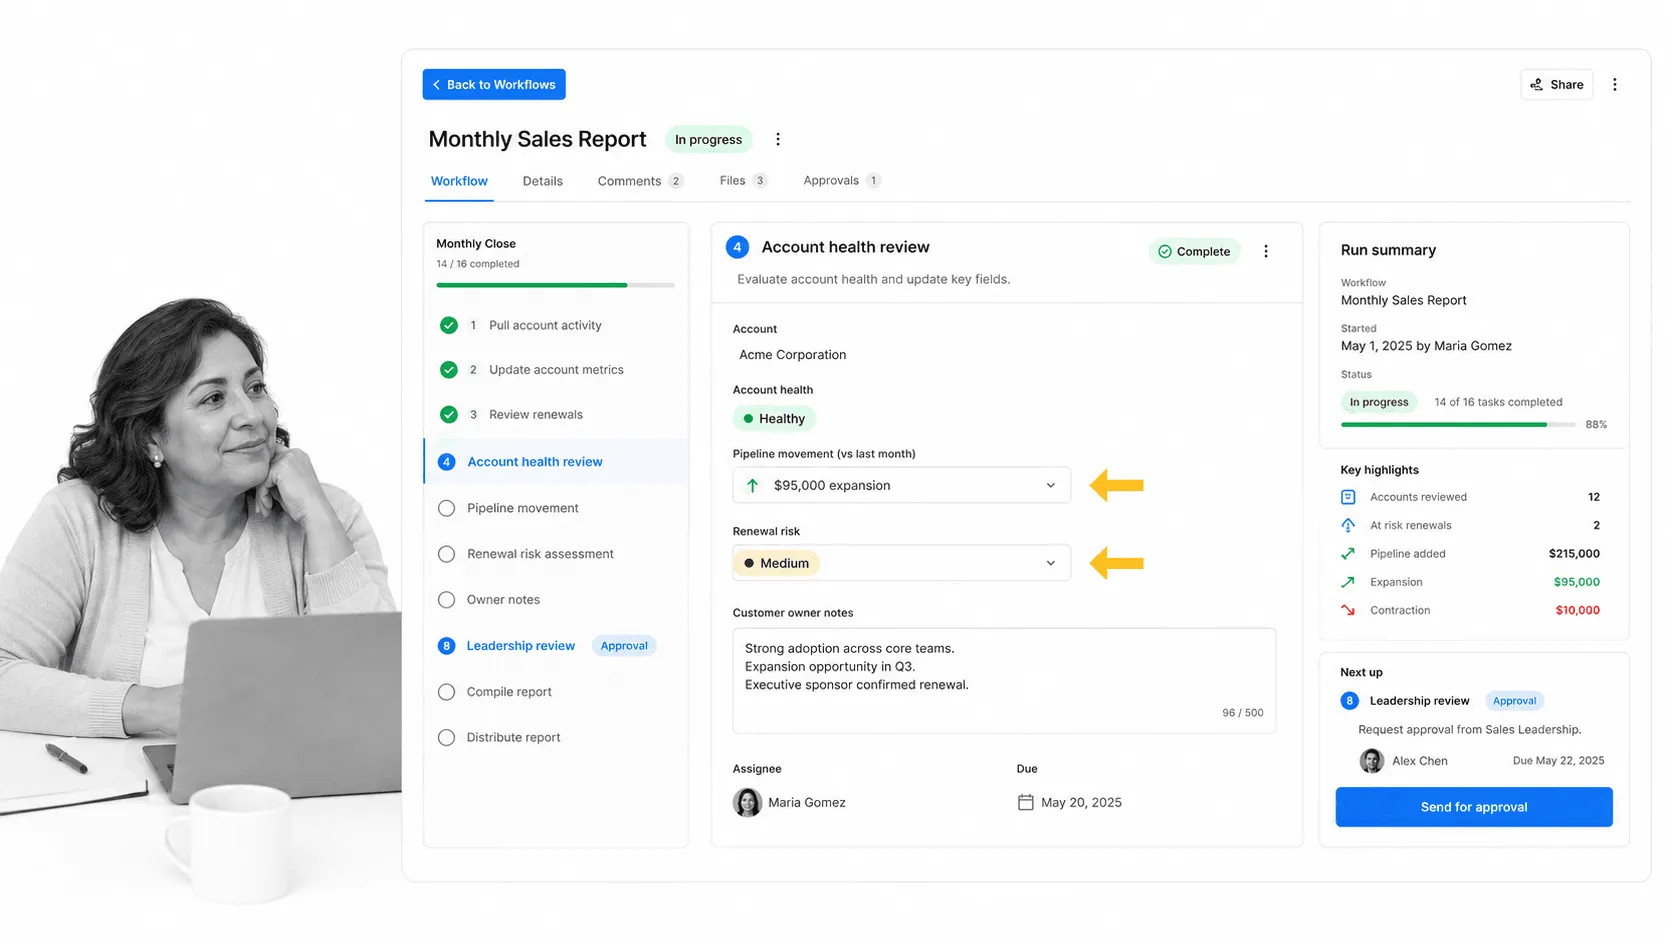Select the empty circle for Pipeline movement step

(x=447, y=508)
